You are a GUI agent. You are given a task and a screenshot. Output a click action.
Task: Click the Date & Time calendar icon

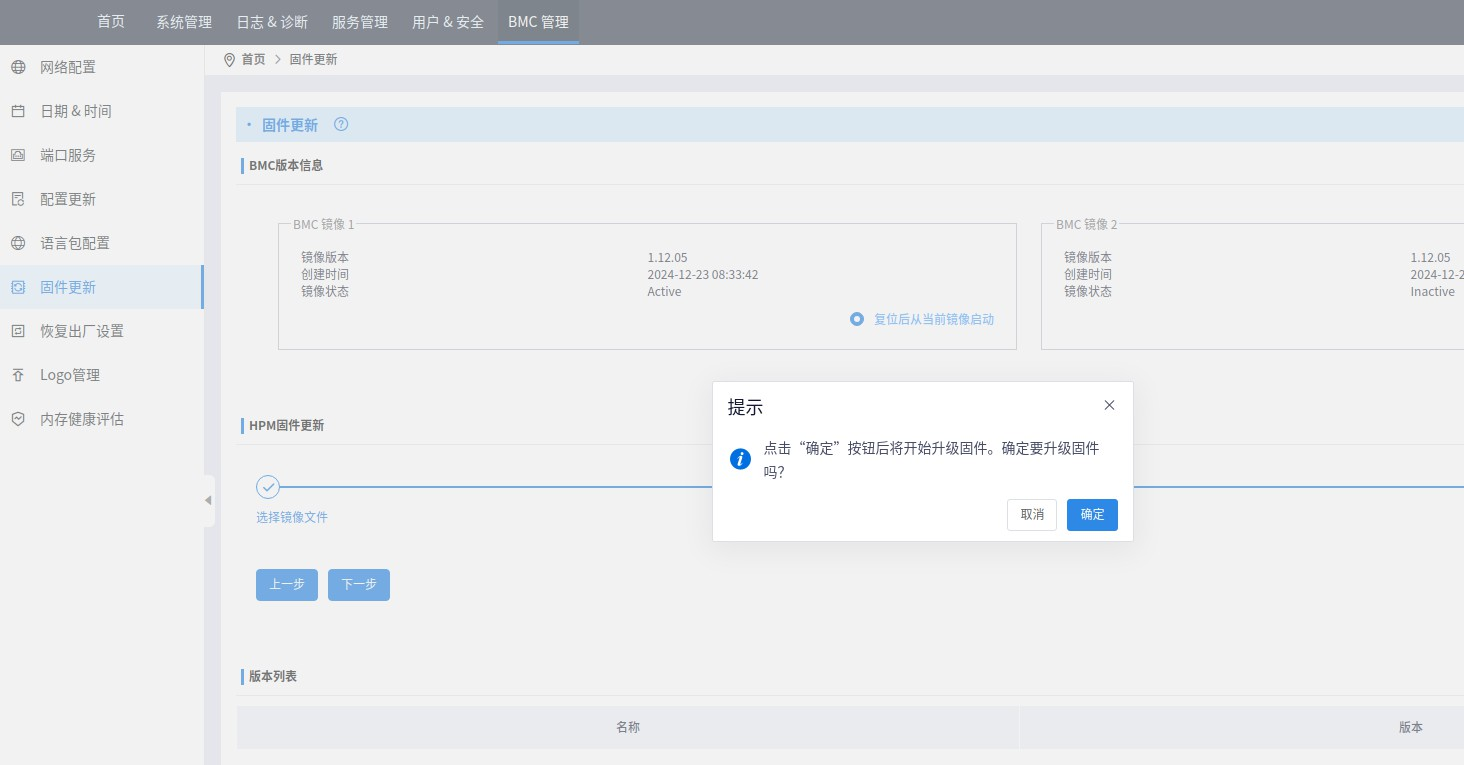(x=18, y=111)
